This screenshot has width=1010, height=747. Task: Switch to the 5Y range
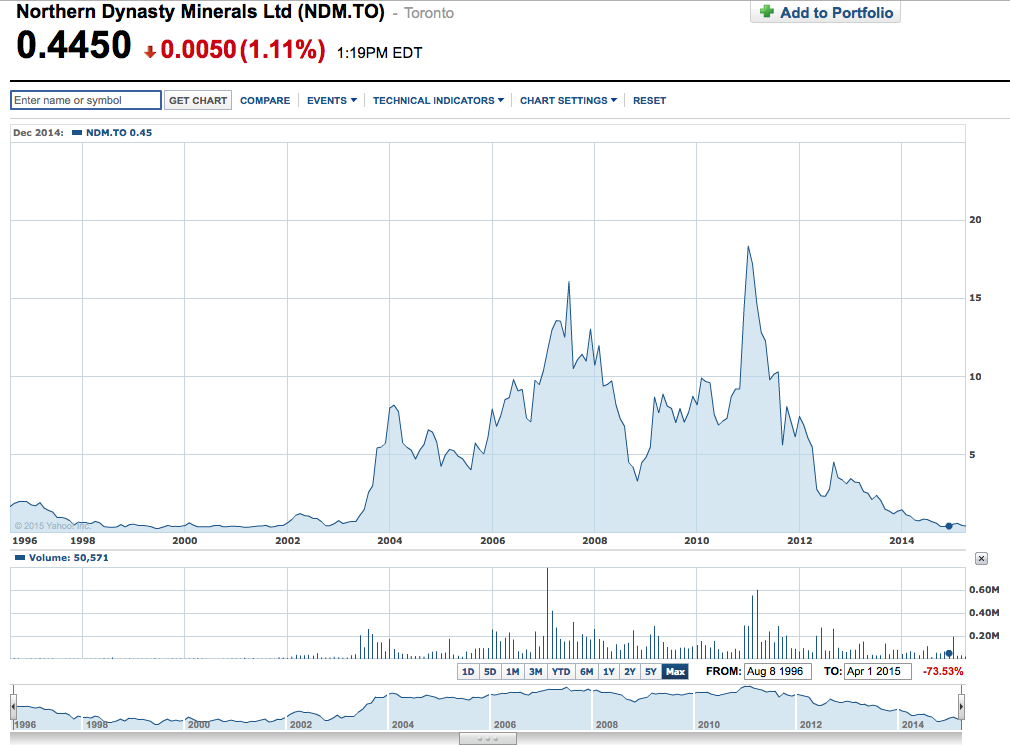[651, 672]
